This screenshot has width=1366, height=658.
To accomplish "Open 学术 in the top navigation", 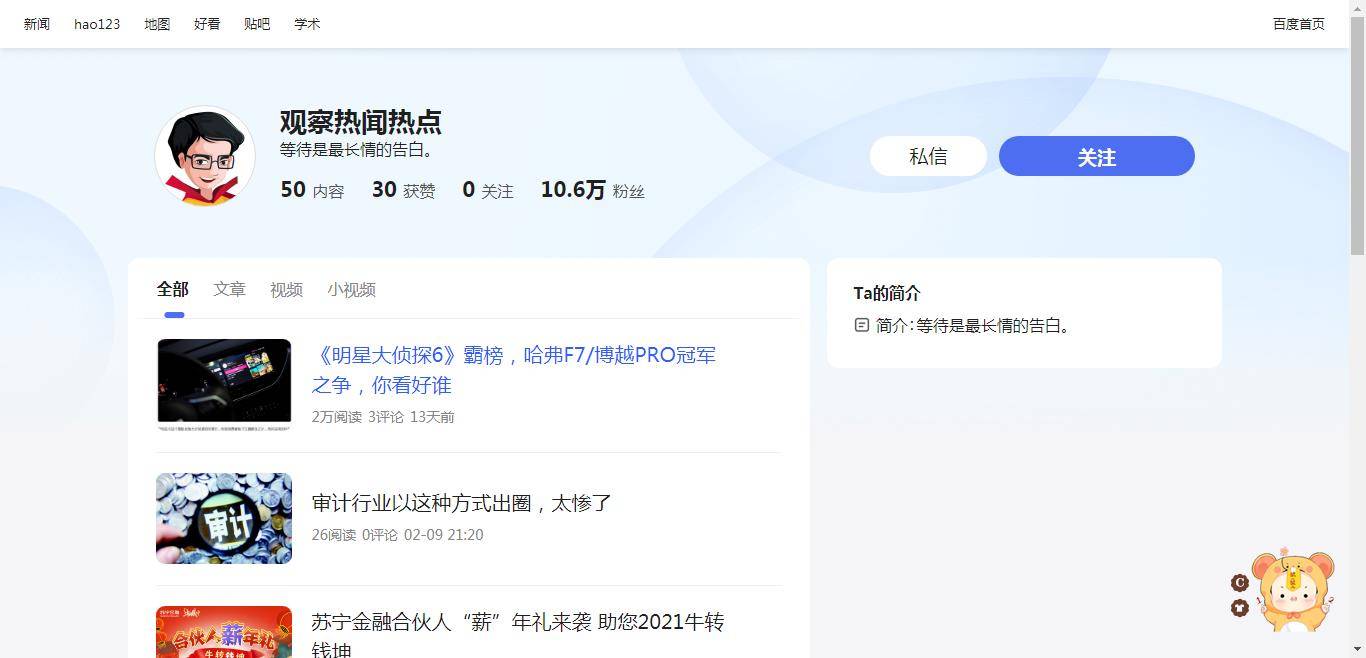I will (307, 24).
